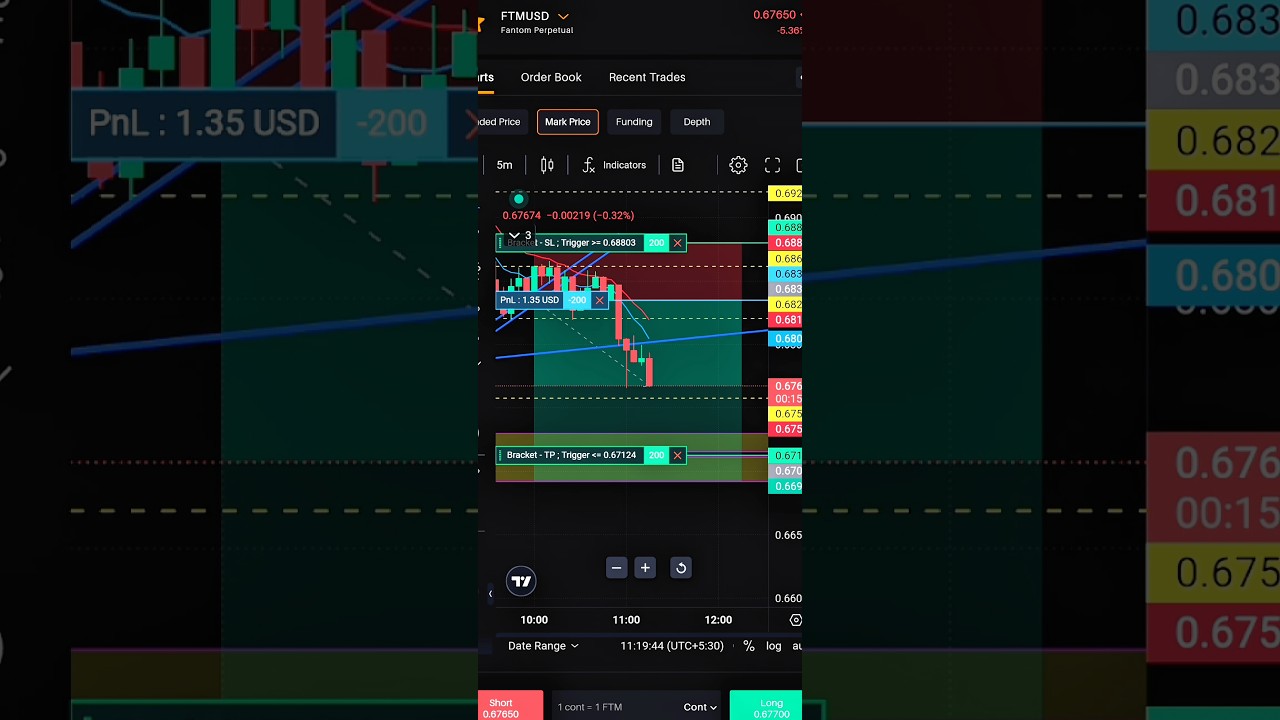Zoom in chart with plus button
The image size is (1280, 720).
coord(645,568)
